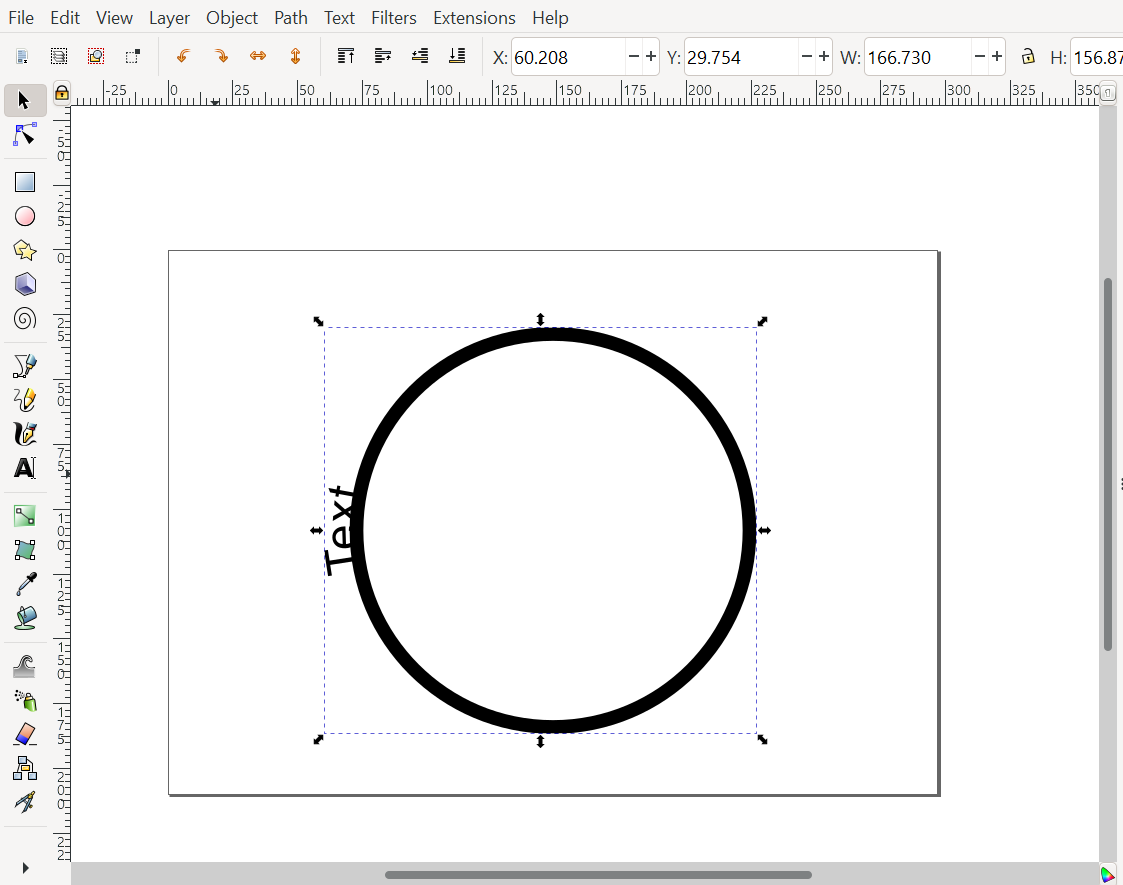Screen dimensions: 1123x885
Task: Select the Spiral tool
Action: (x=24, y=318)
